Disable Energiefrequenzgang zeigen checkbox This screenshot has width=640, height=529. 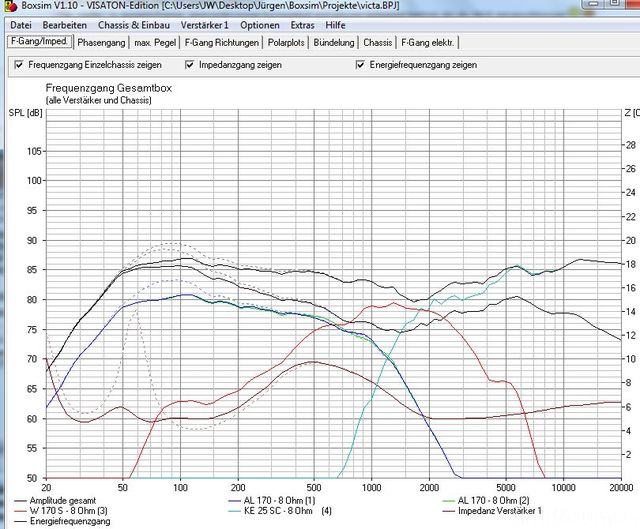361,66
